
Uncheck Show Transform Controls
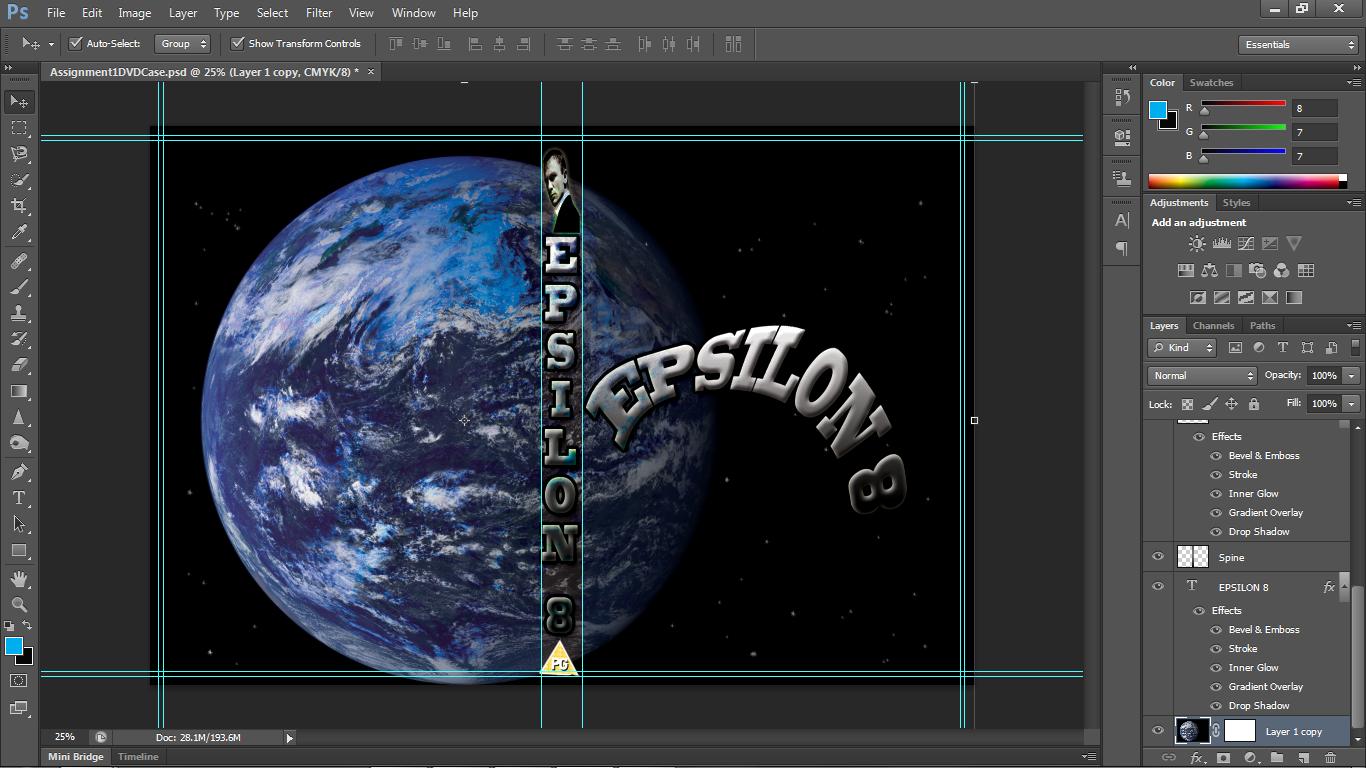[238, 43]
